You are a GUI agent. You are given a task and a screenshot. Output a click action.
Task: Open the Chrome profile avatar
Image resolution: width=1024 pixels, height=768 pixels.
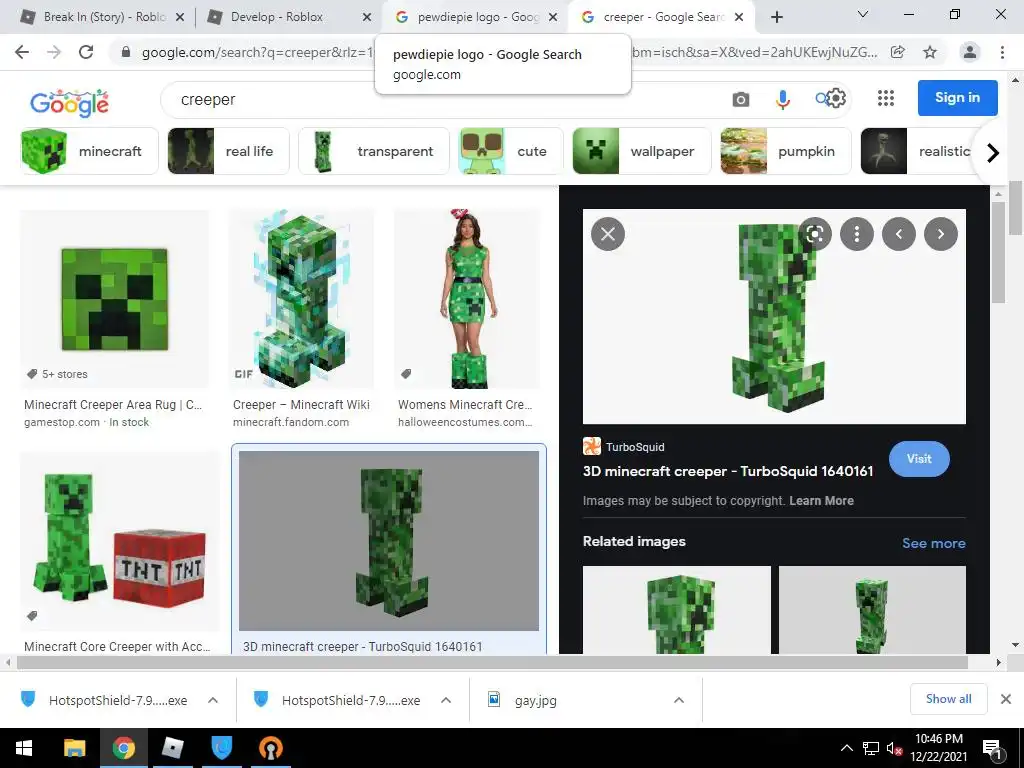(x=970, y=52)
